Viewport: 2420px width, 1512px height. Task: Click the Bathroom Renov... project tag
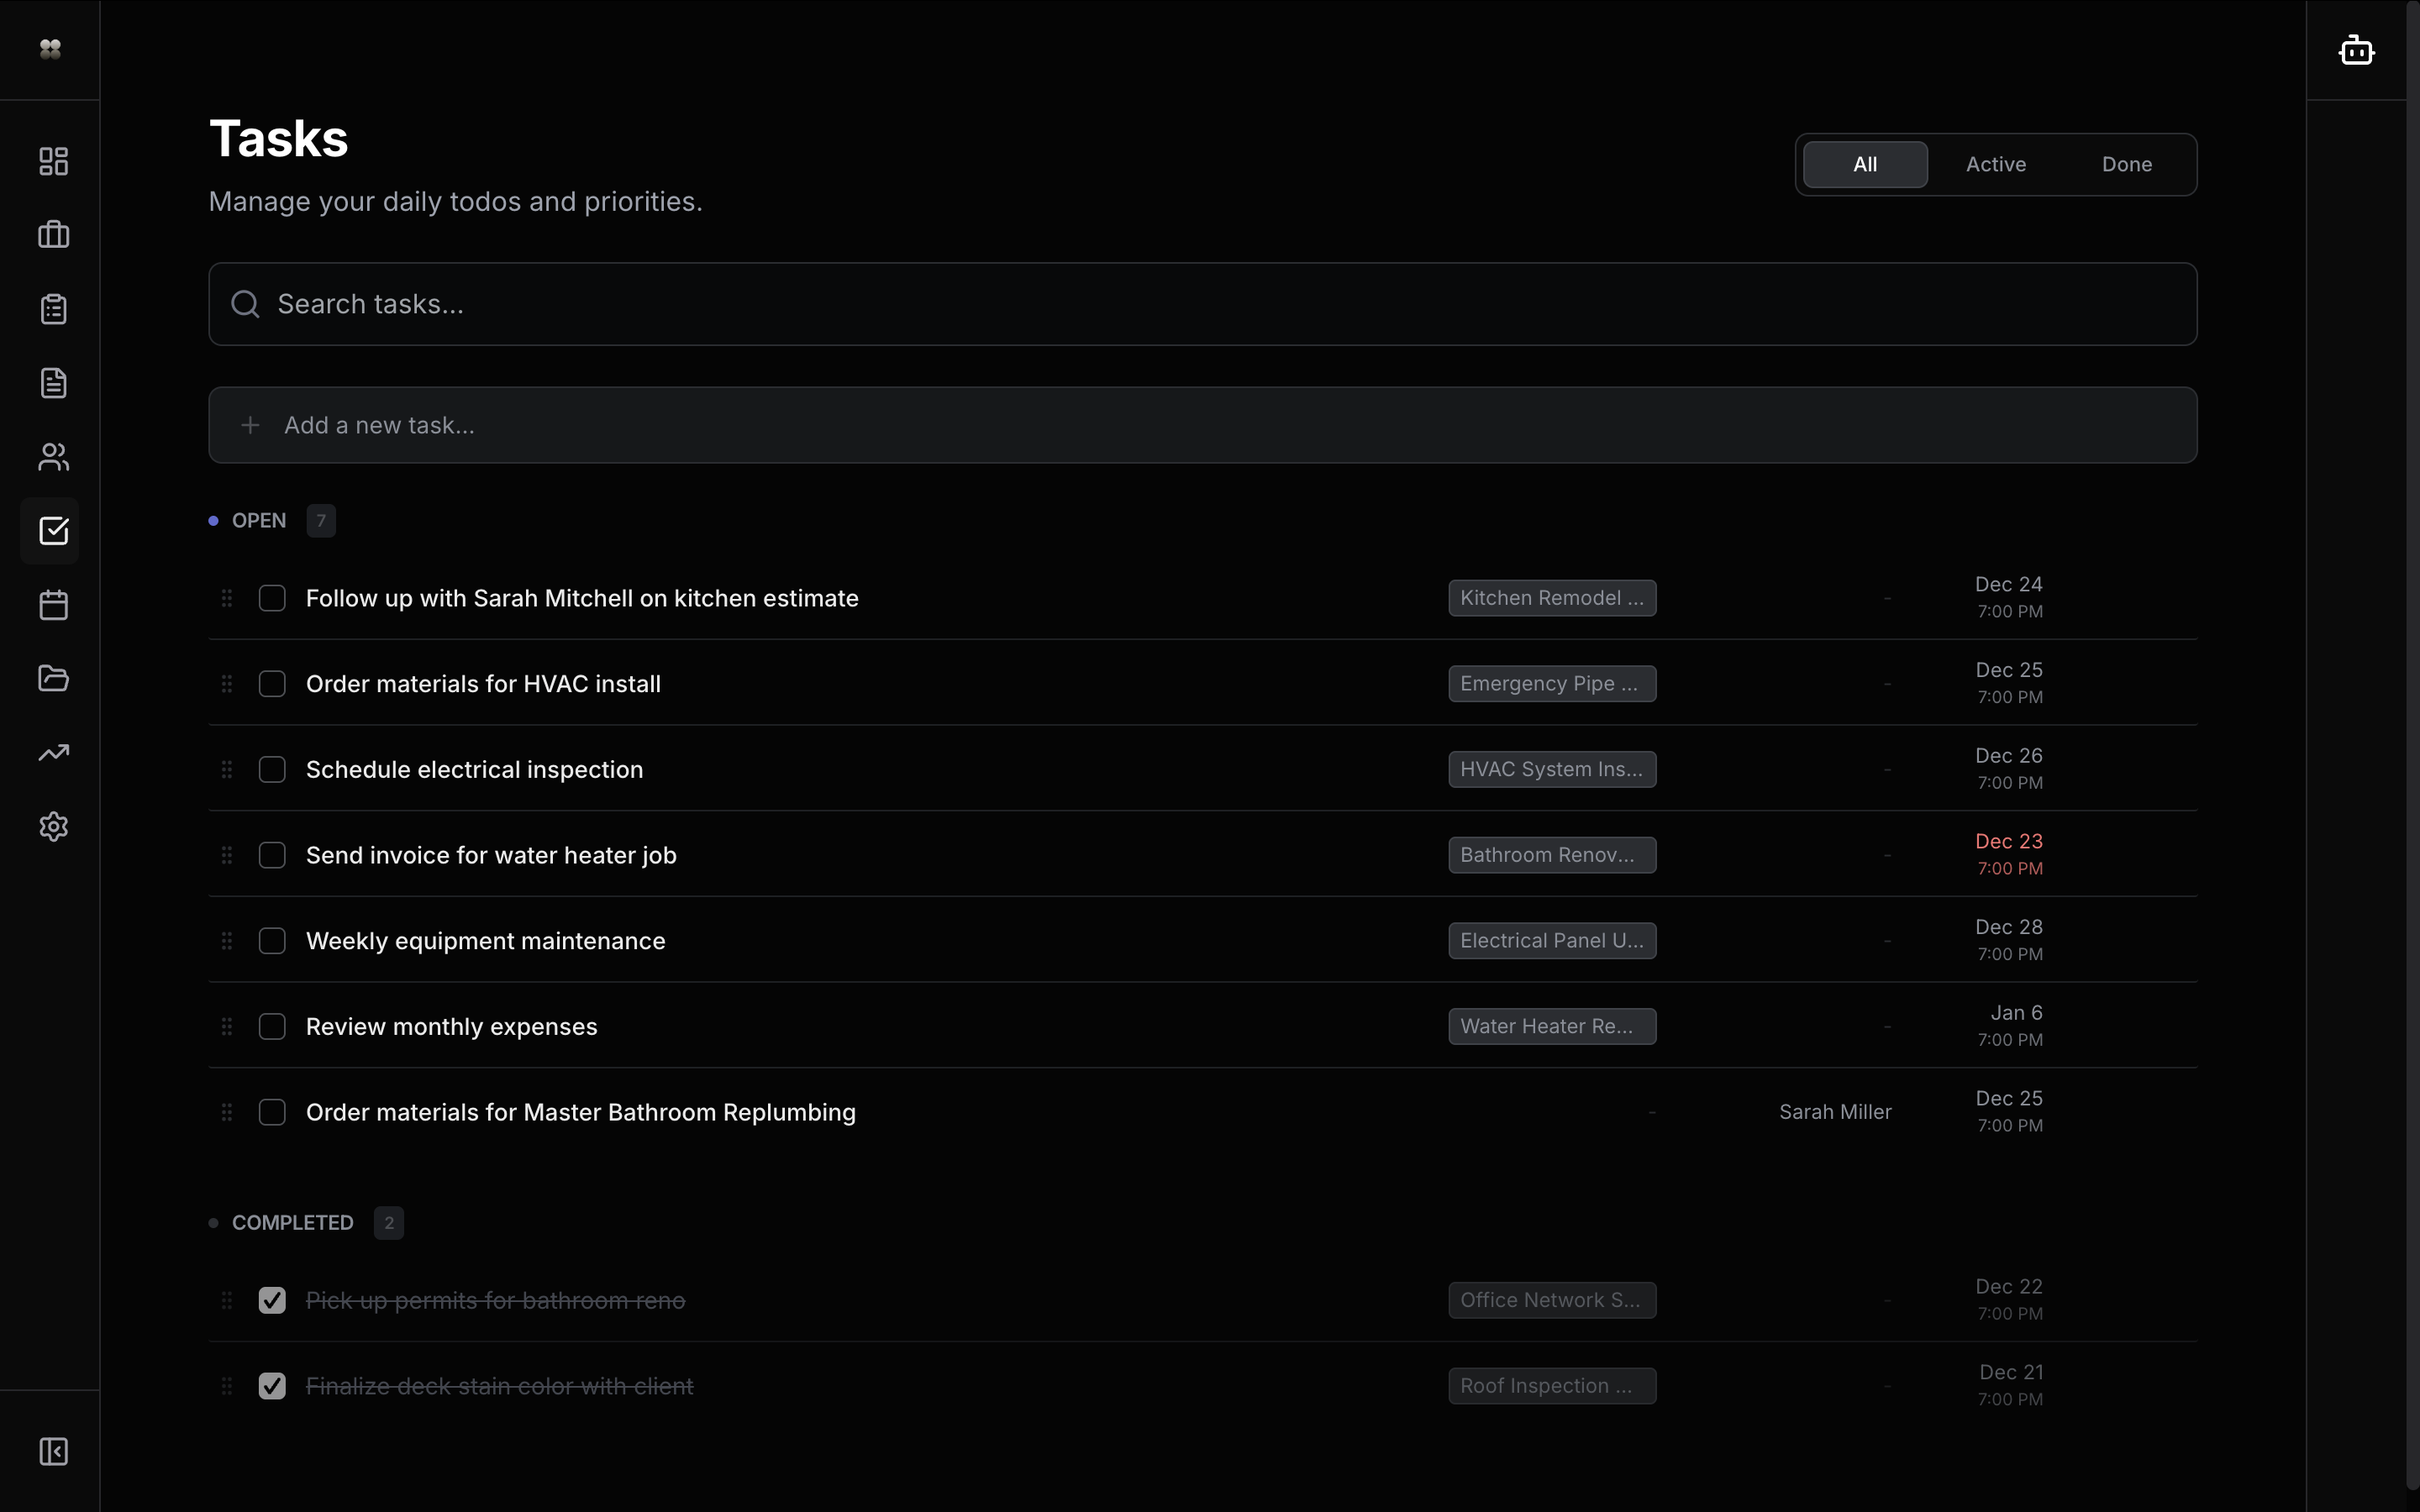[1551, 855]
